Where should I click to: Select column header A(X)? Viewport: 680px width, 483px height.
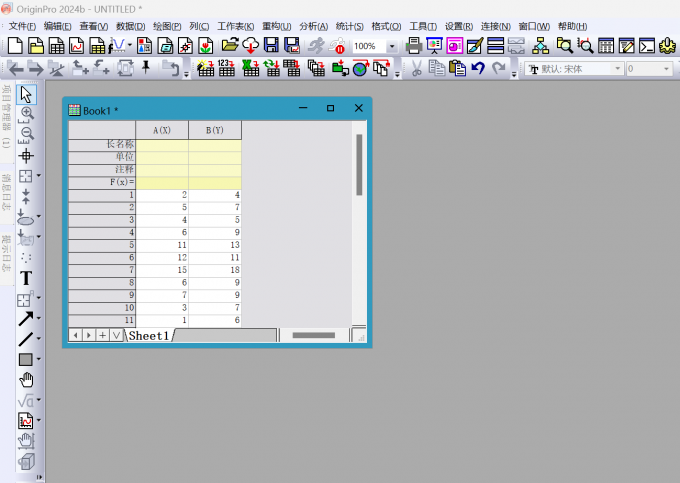162,130
